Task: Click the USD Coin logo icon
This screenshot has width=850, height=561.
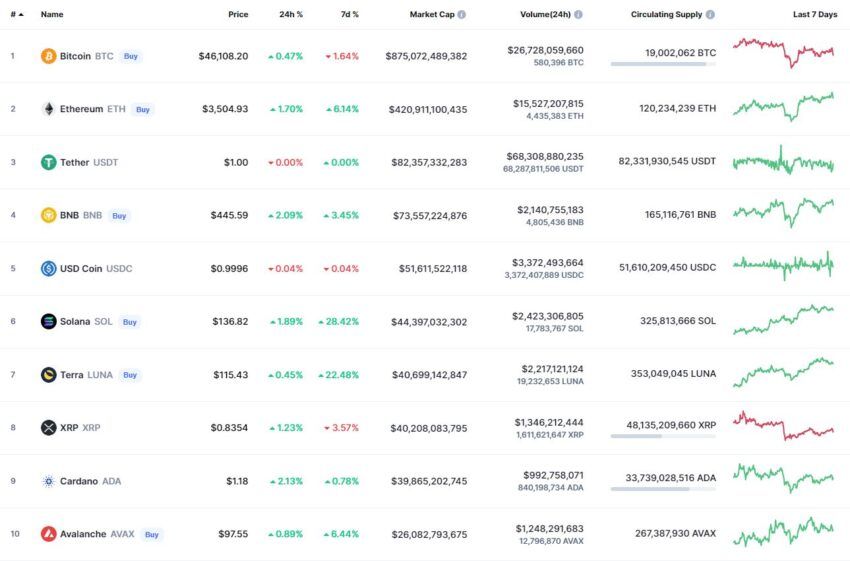Action: pyautogui.click(x=48, y=268)
